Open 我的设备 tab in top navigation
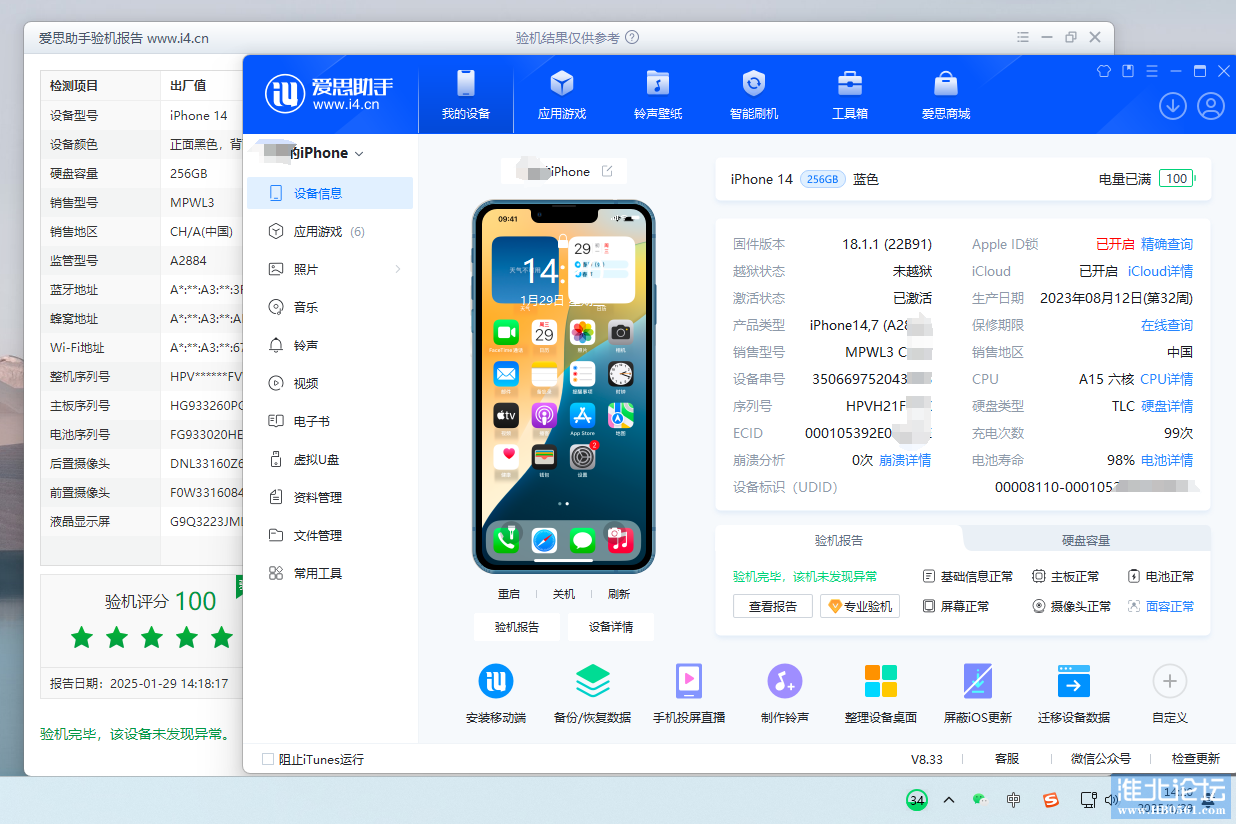 tap(466, 96)
